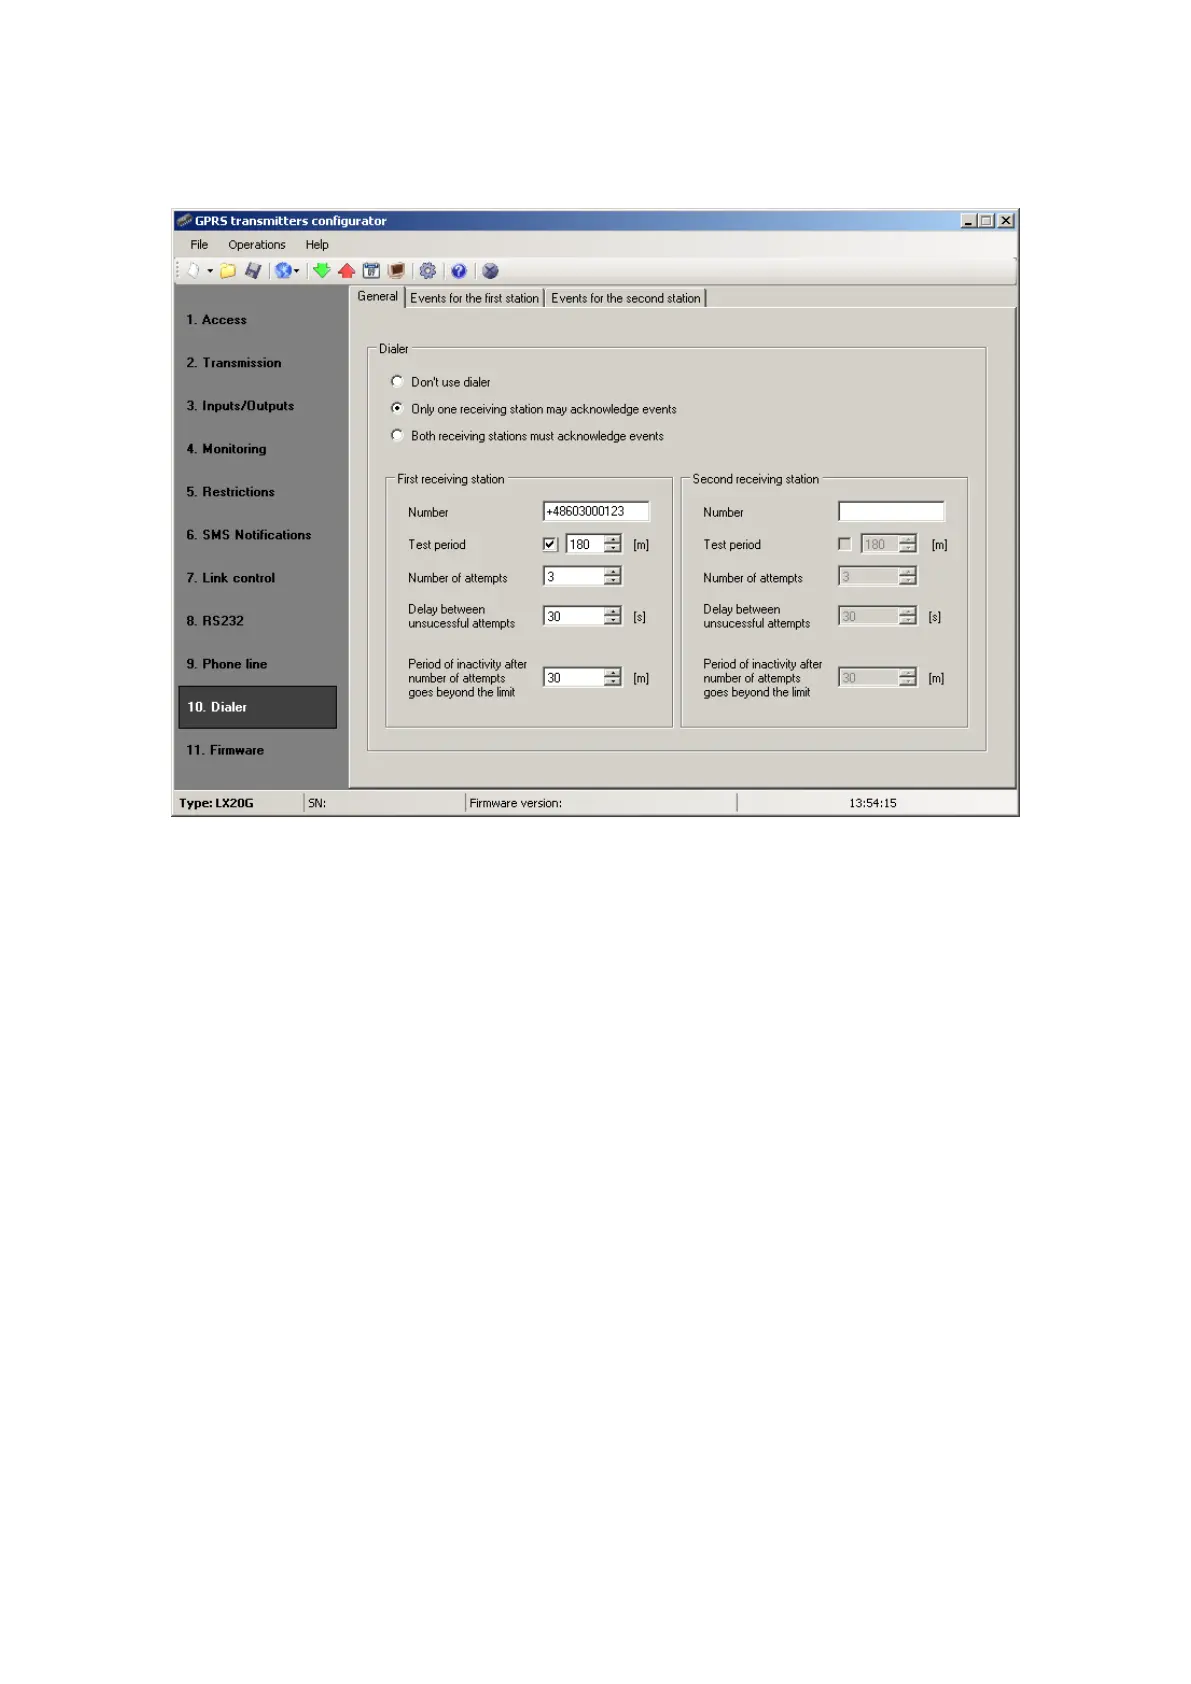
Task: Click second station Number field
Action: click(x=891, y=511)
